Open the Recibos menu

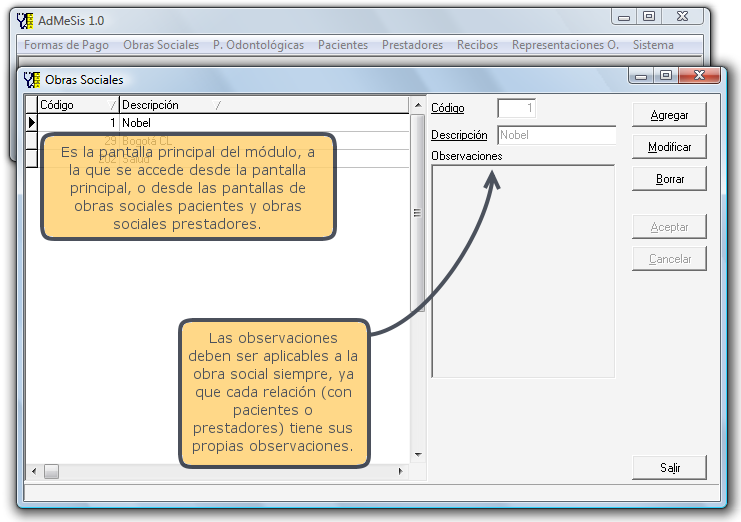[477, 45]
